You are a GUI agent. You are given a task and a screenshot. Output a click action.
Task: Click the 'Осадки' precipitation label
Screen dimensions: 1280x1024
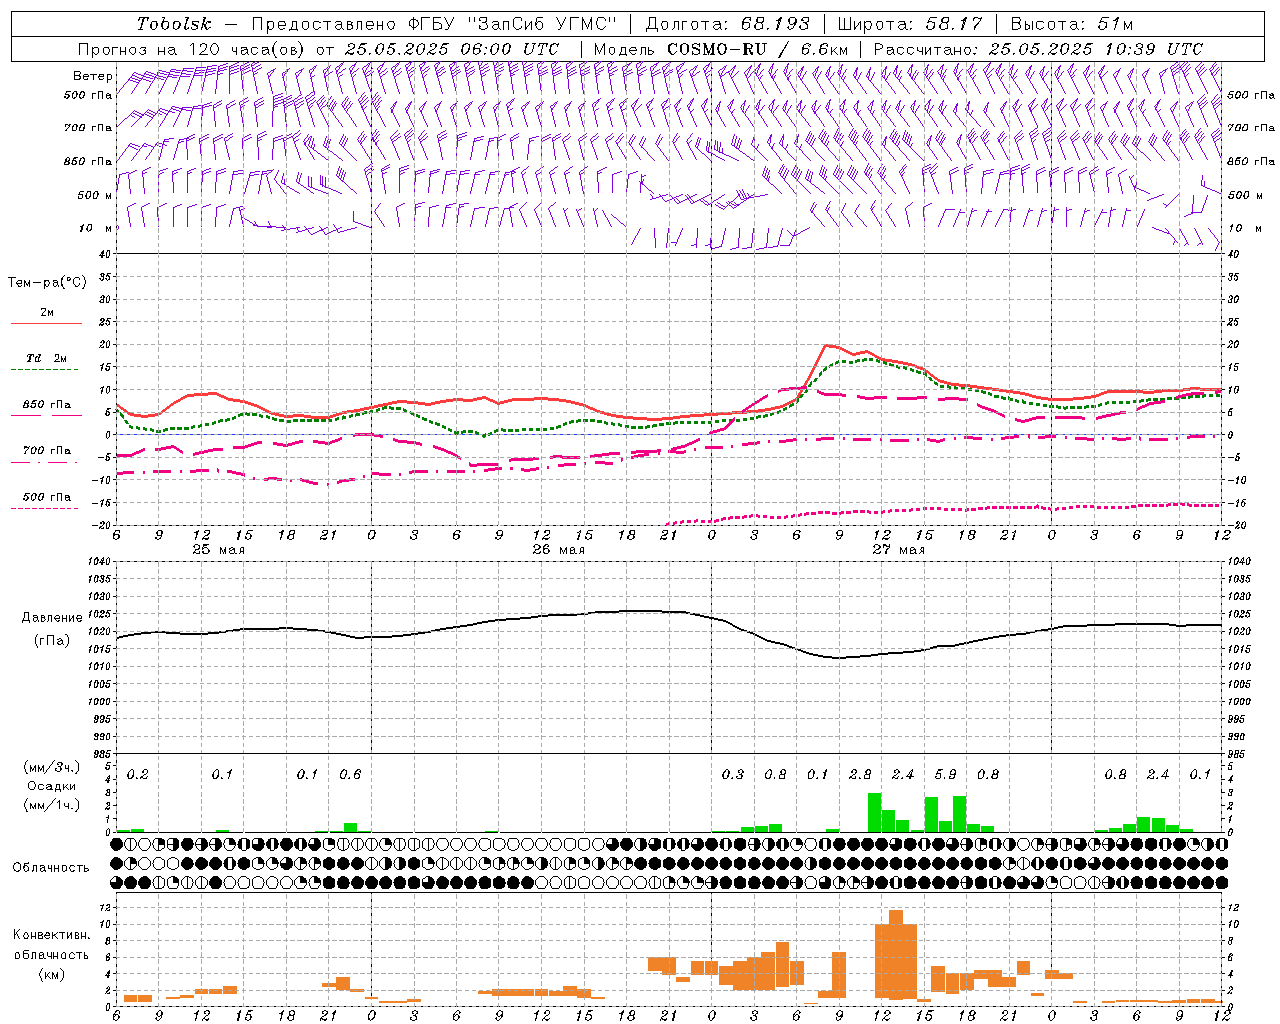click(x=52, y=786)
